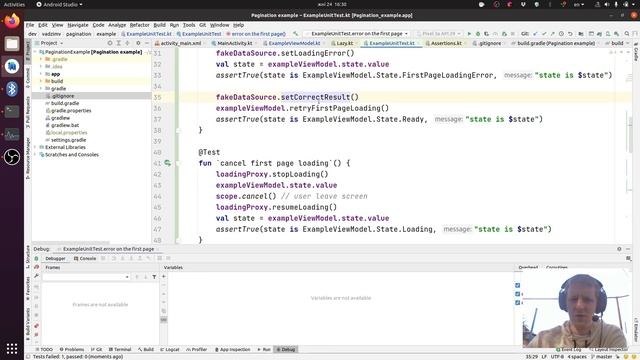Click Git update project arrow icon
640x360 pixels.
click(x=535, y=33)
